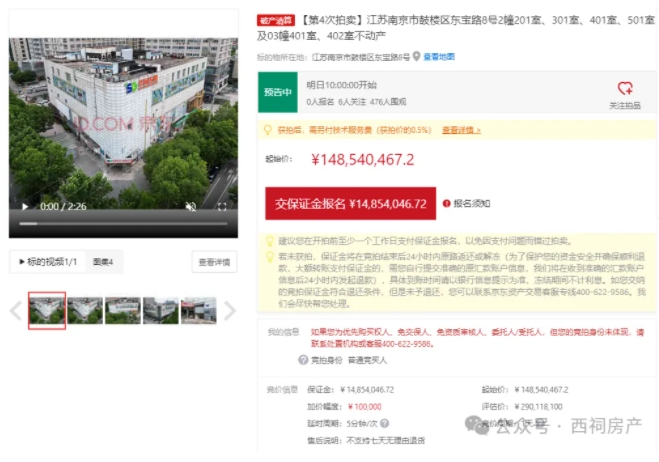This screenshot has height=462, width=659.
Task: Select the last storefront thumbnail
Action: (198, 310)
